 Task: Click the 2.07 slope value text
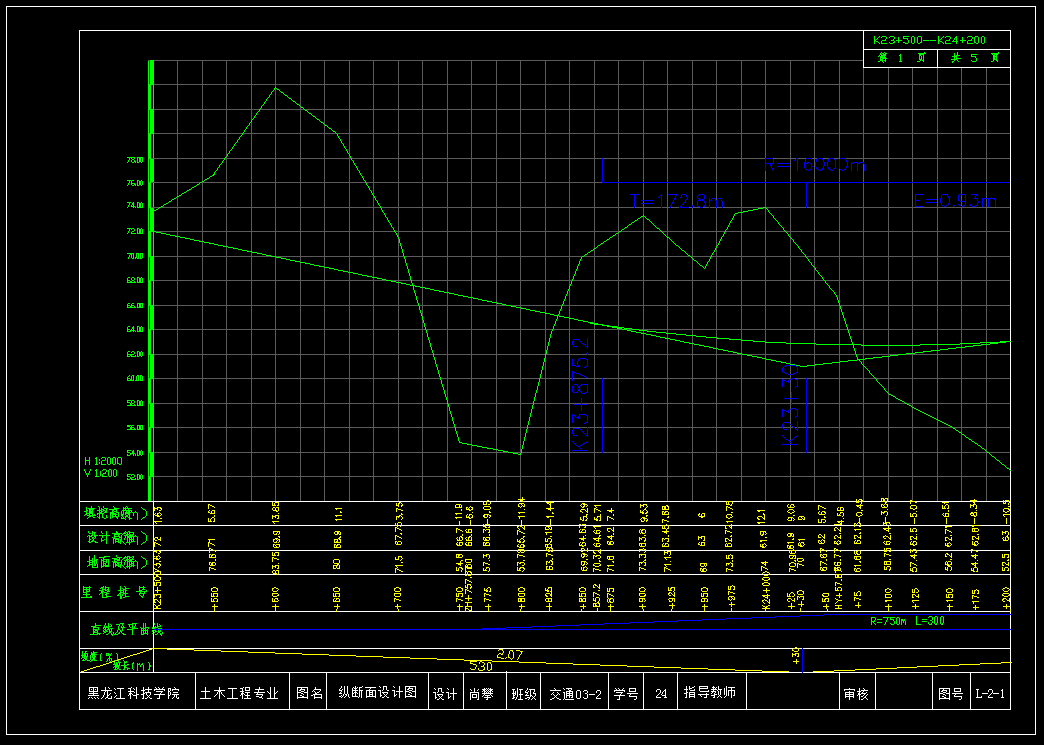pyautogui.click(x=510, y=654)
